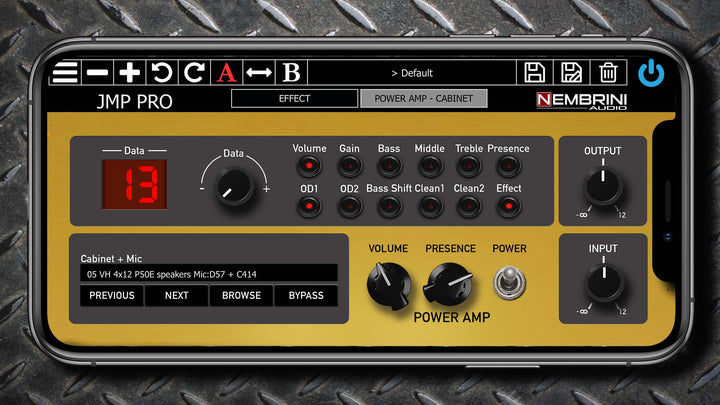Screen dimensions: 720x405
Task: Undo the last change
Action: (x=162, y=73)
